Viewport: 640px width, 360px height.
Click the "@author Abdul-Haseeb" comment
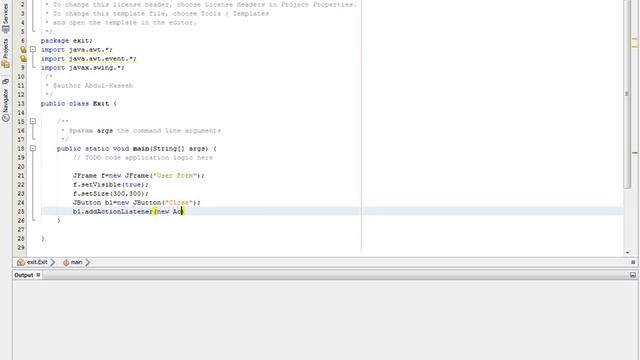[93, 85]
